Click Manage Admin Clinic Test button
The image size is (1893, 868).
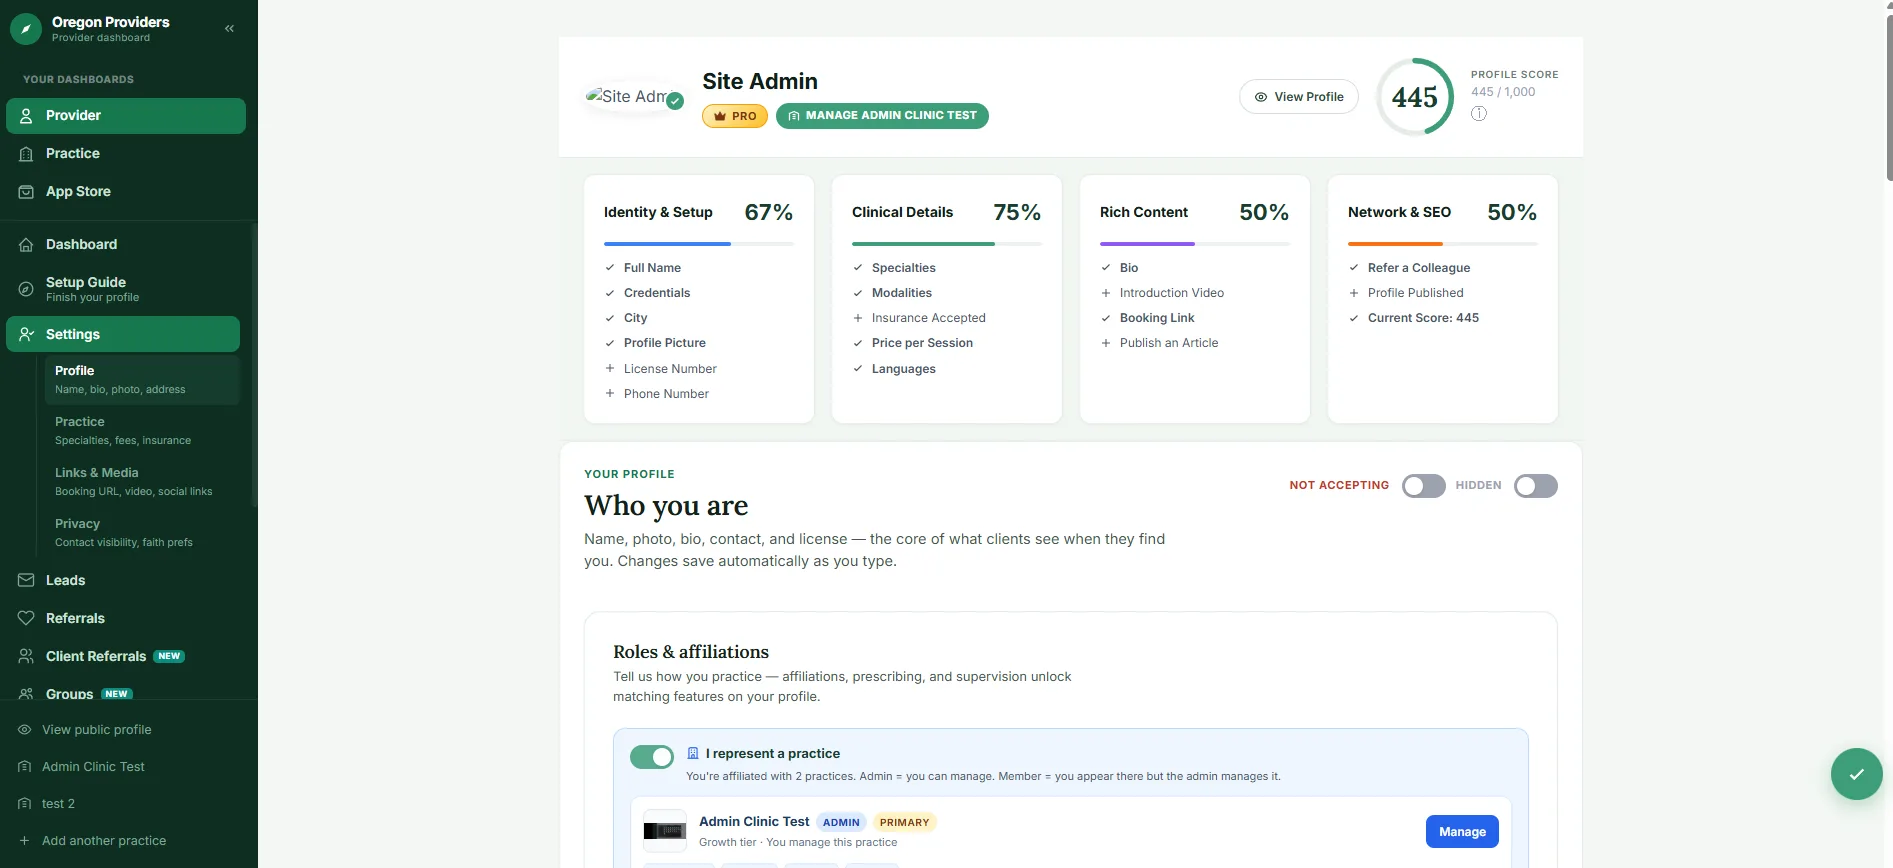(x=882, y=116)
